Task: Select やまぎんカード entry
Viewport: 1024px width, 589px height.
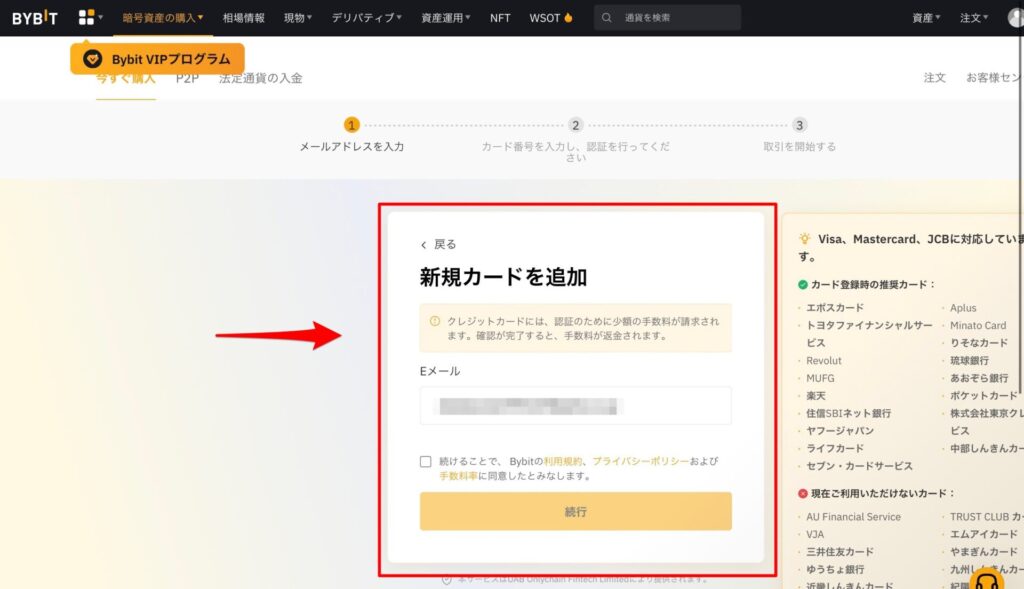Action: click(984, 552)
